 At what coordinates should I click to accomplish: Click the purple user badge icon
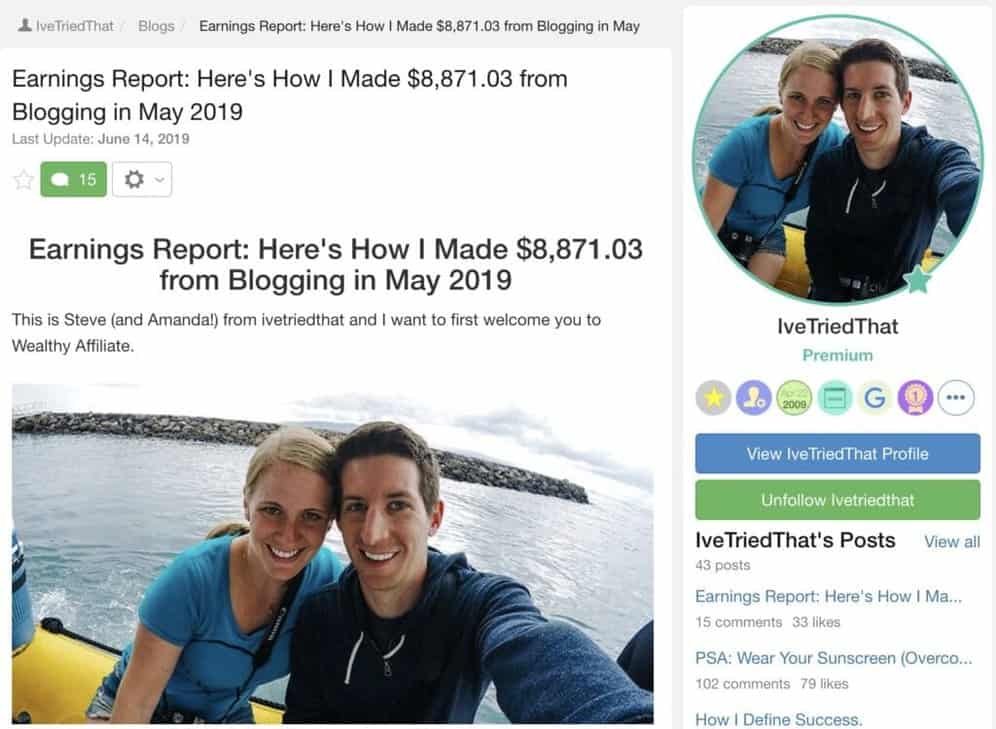click(754, 398)
